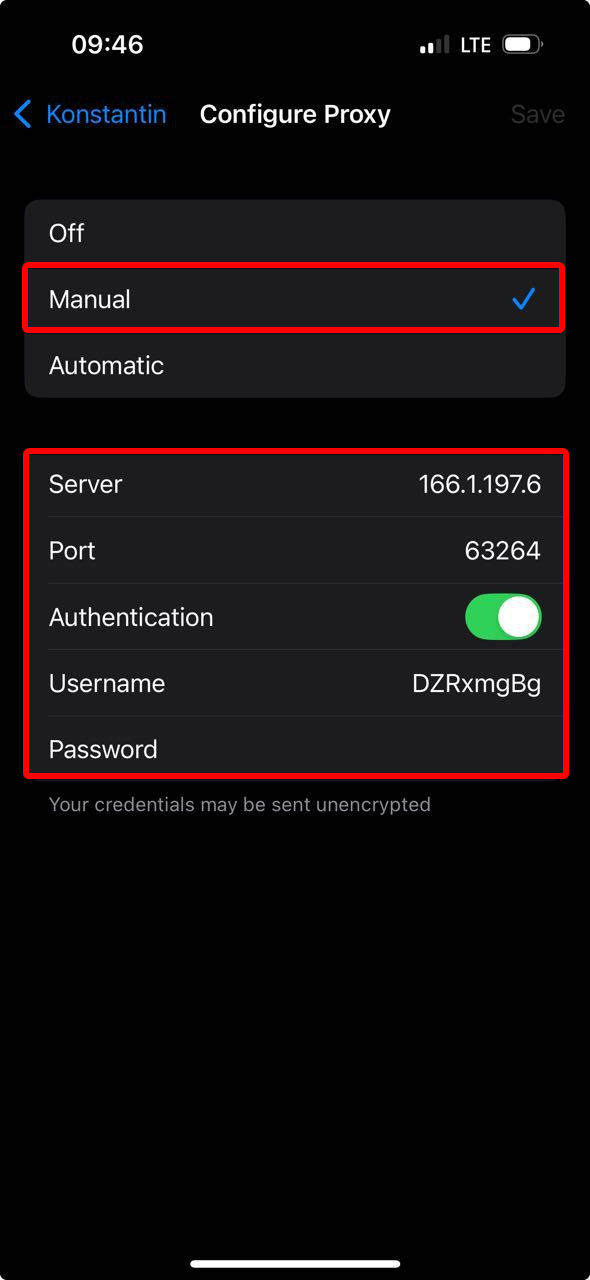Edit the Username field DZRxmgBg
The image size is (590, 1280).
tap(295, 683)
